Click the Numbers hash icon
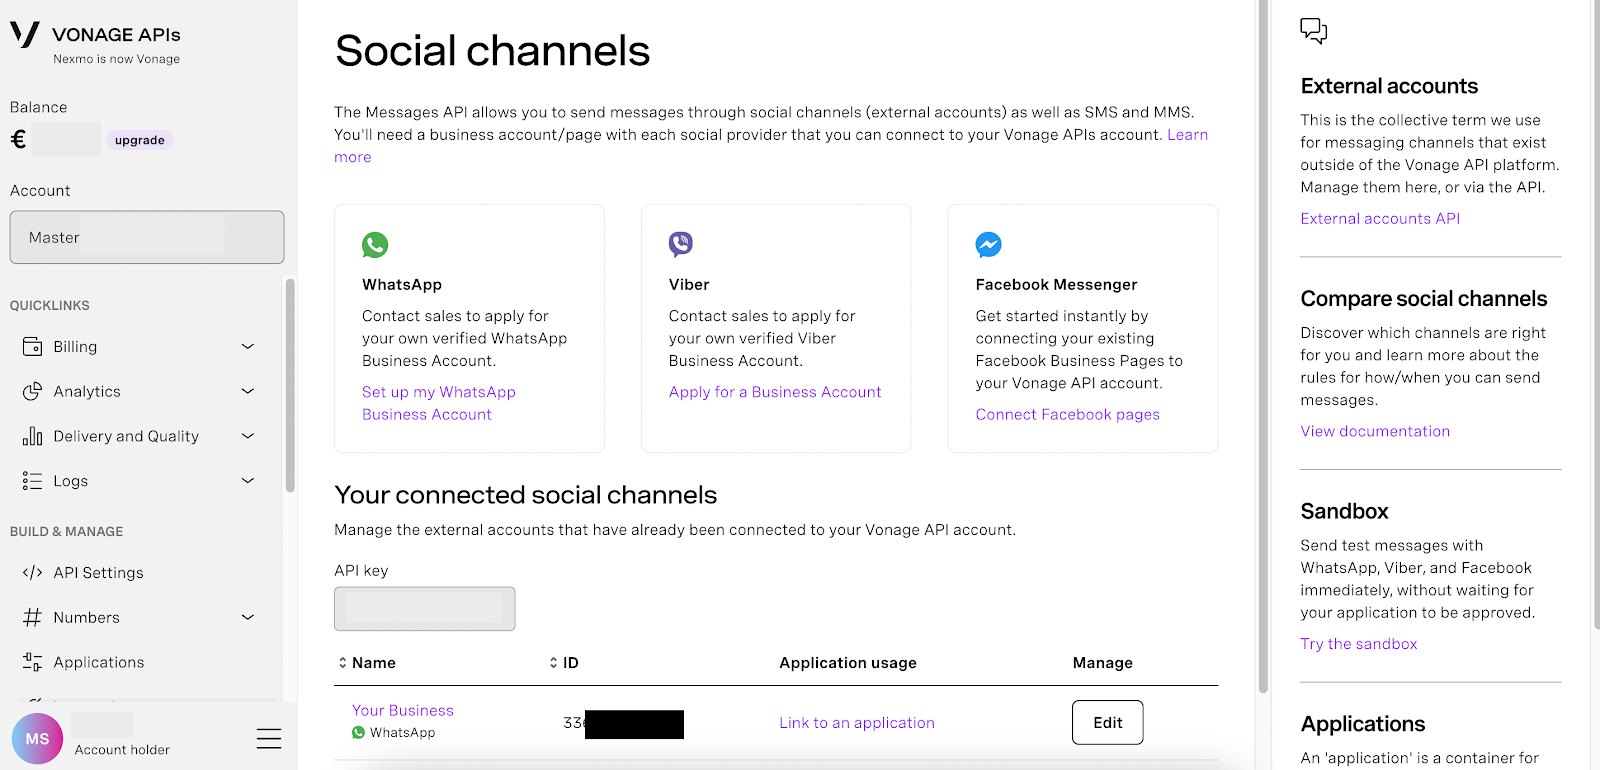 pos(33,618)
